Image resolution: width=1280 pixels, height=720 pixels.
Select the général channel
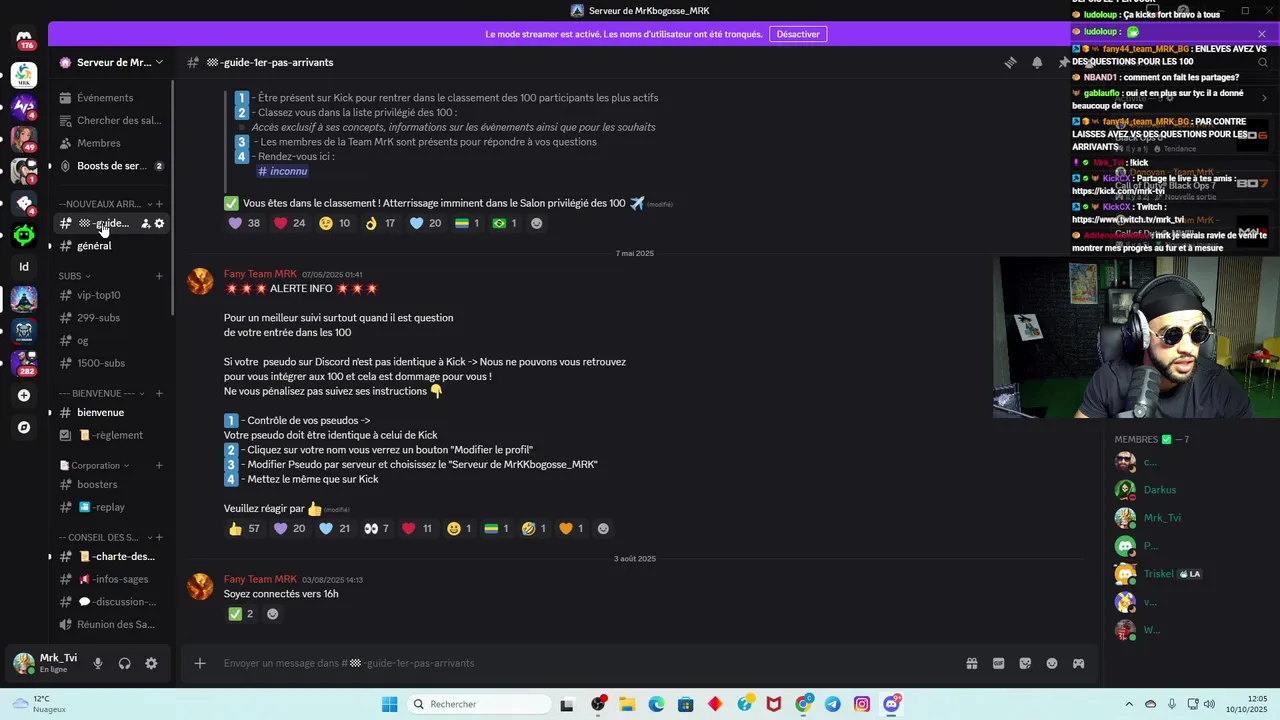click(111, 246)
